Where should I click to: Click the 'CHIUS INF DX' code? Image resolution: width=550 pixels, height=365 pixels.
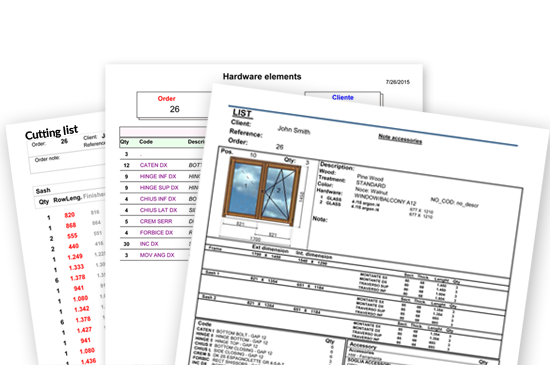click(x=158, y=199)
